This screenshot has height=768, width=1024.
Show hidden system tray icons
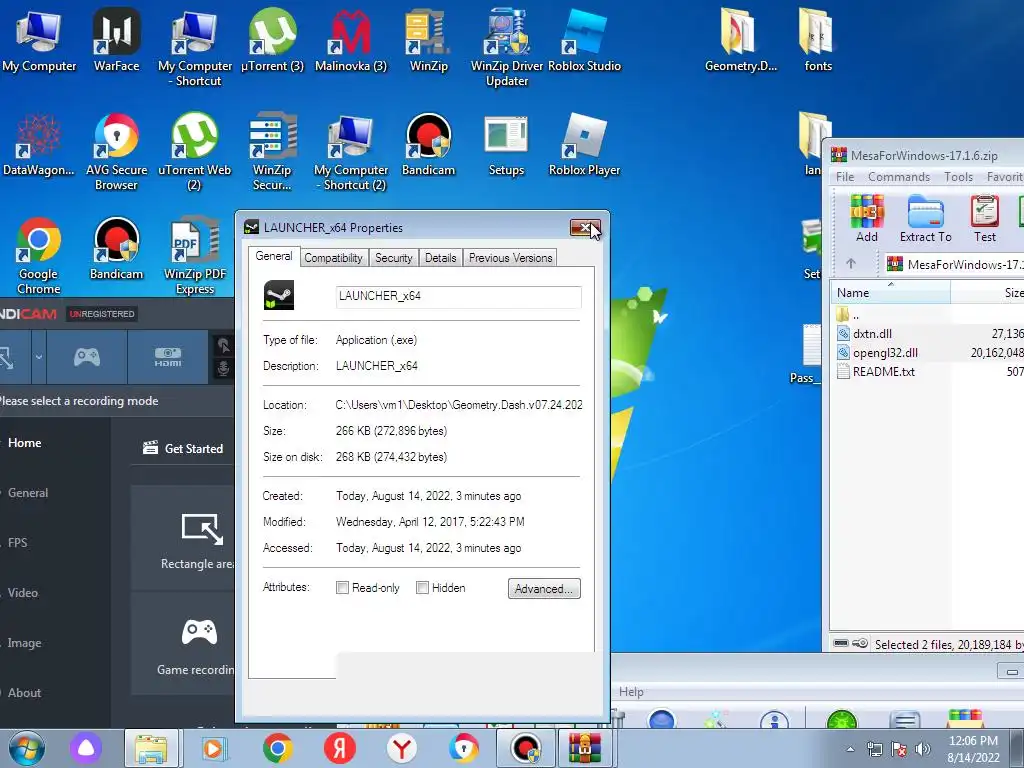[x=850, y=750]
